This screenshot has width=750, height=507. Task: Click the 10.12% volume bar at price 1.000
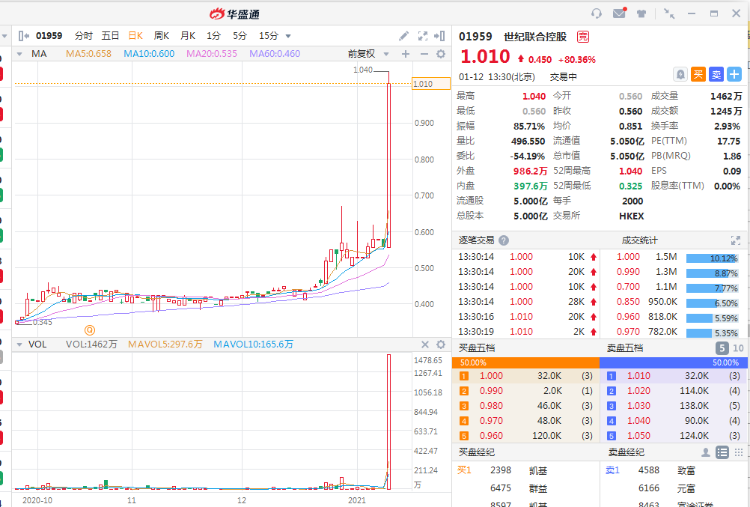[712, 258]
